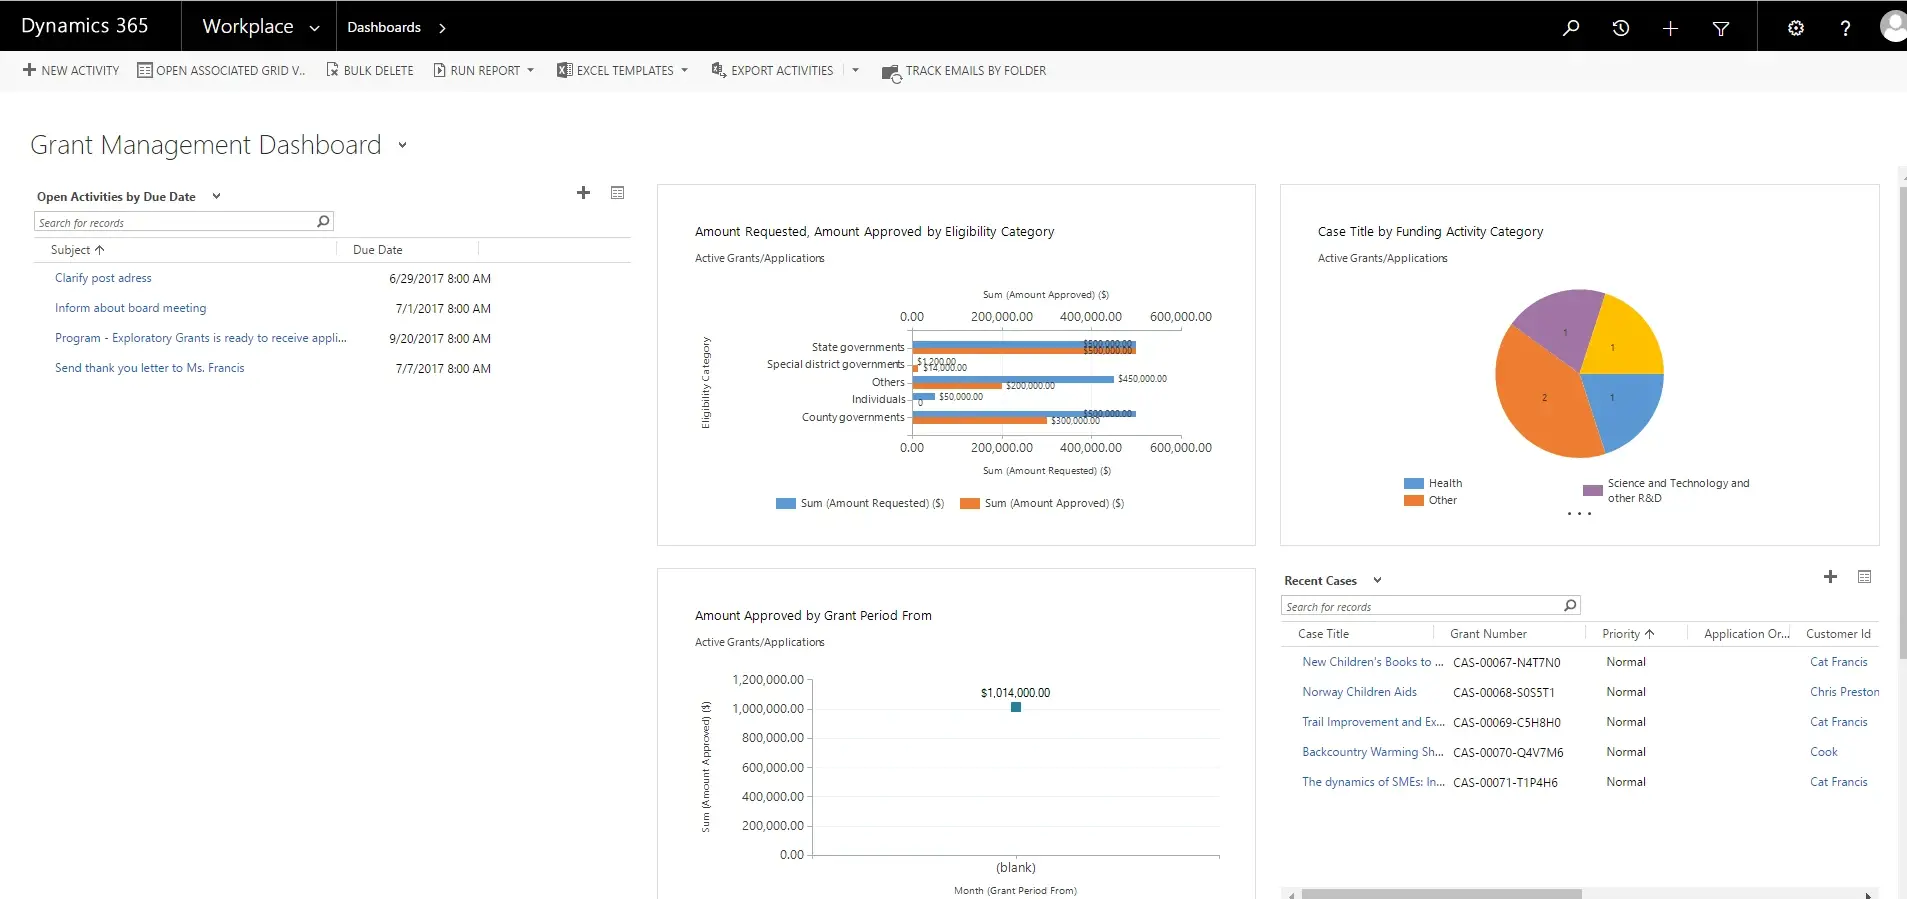The image size is (1907, 899).
Task: Open Program - Exploratory Grants activity
Action: 200,338
